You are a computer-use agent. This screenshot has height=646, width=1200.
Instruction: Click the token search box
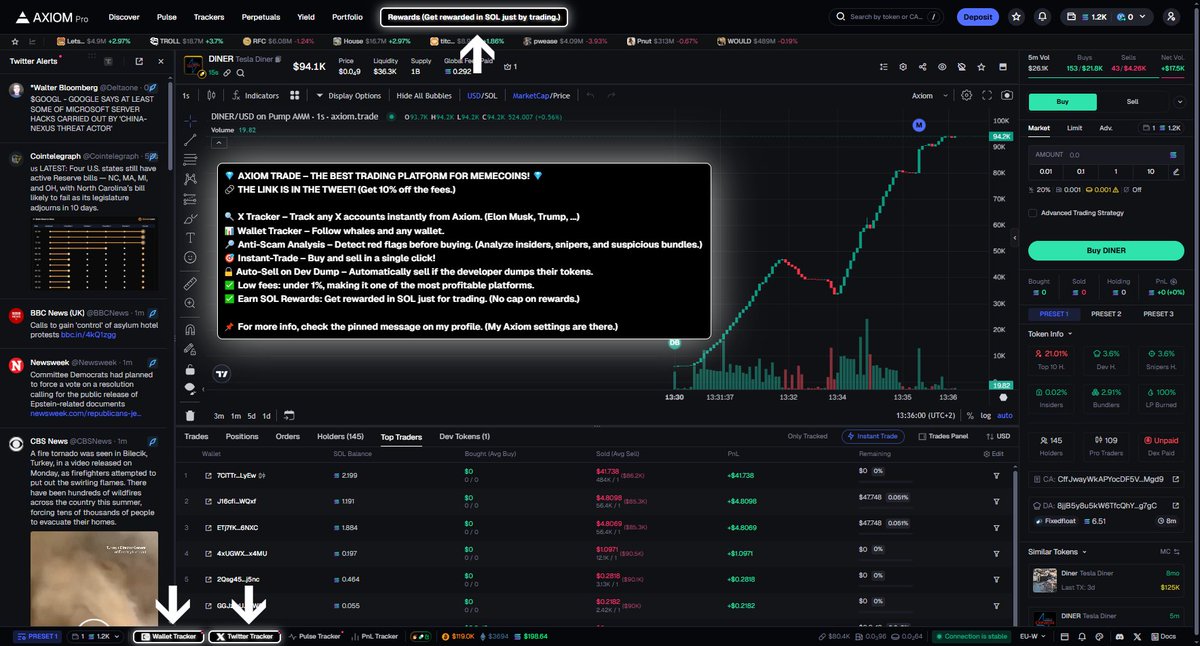tap(887, 17)
